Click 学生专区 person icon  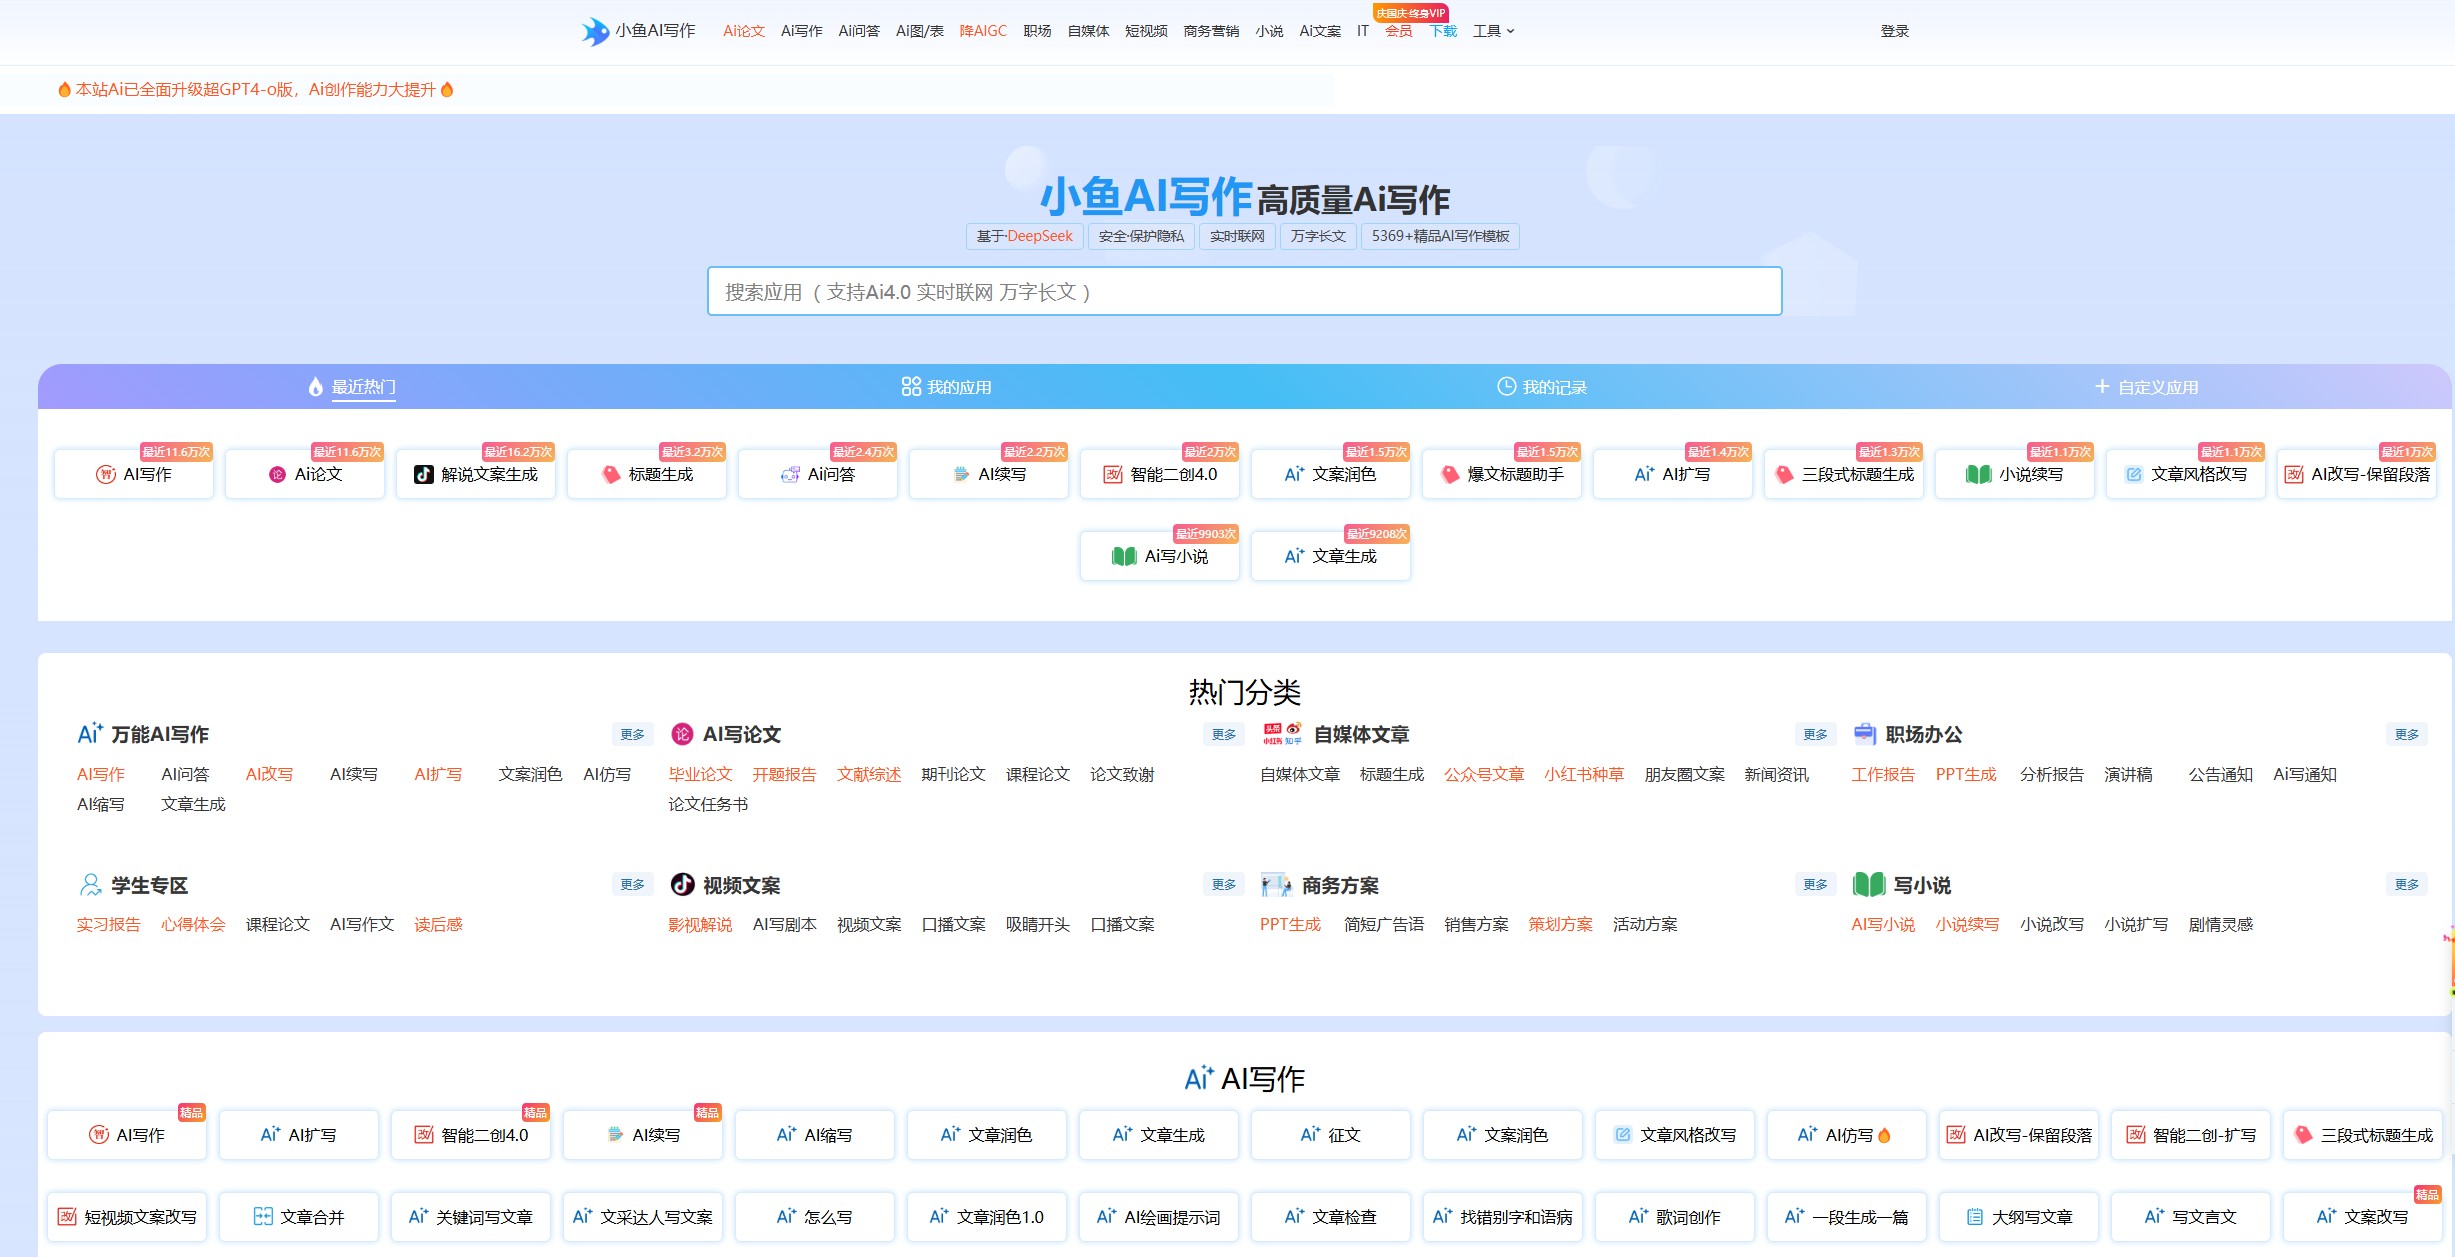tap(90, 885)
